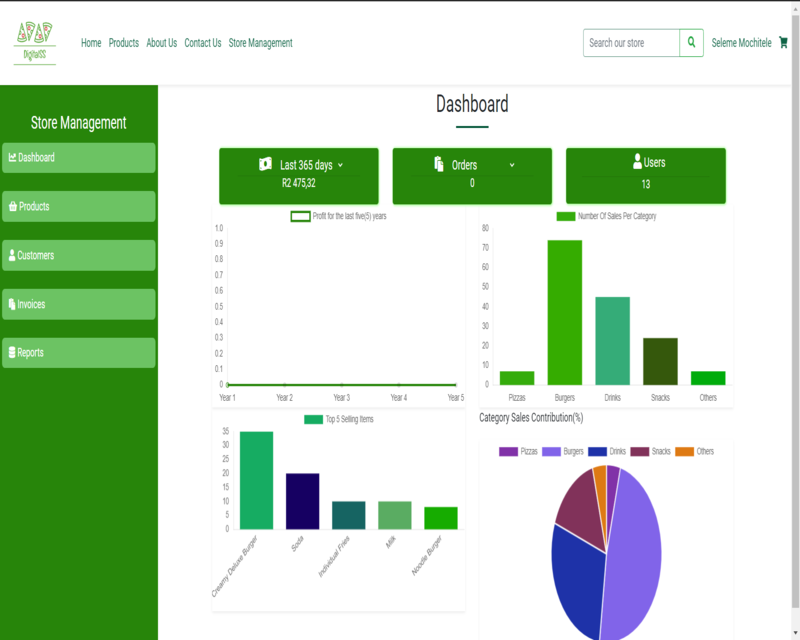Toggle Number Of Sales Per Category legend
Screen dimensions: 800x640
coord(606,216)
